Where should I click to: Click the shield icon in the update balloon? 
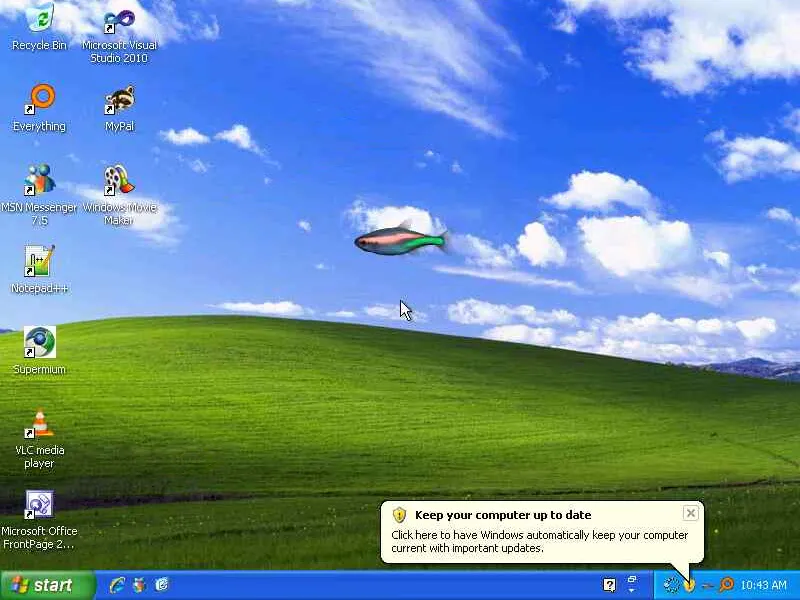(399, 515)
